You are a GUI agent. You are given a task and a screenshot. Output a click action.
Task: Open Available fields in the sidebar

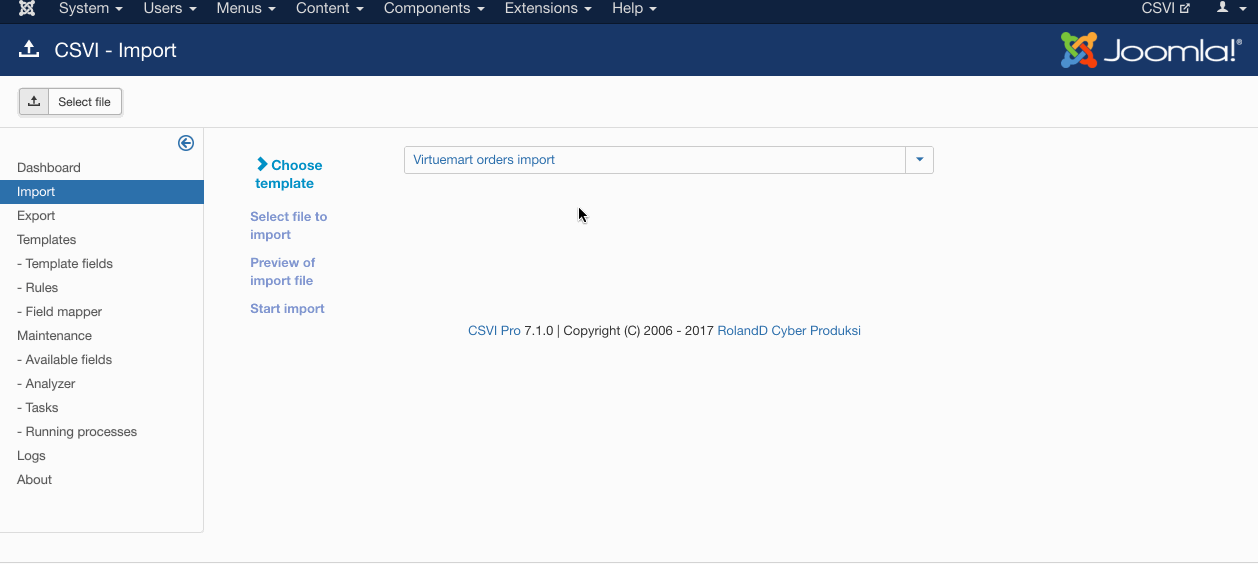(x=65, y=360)
